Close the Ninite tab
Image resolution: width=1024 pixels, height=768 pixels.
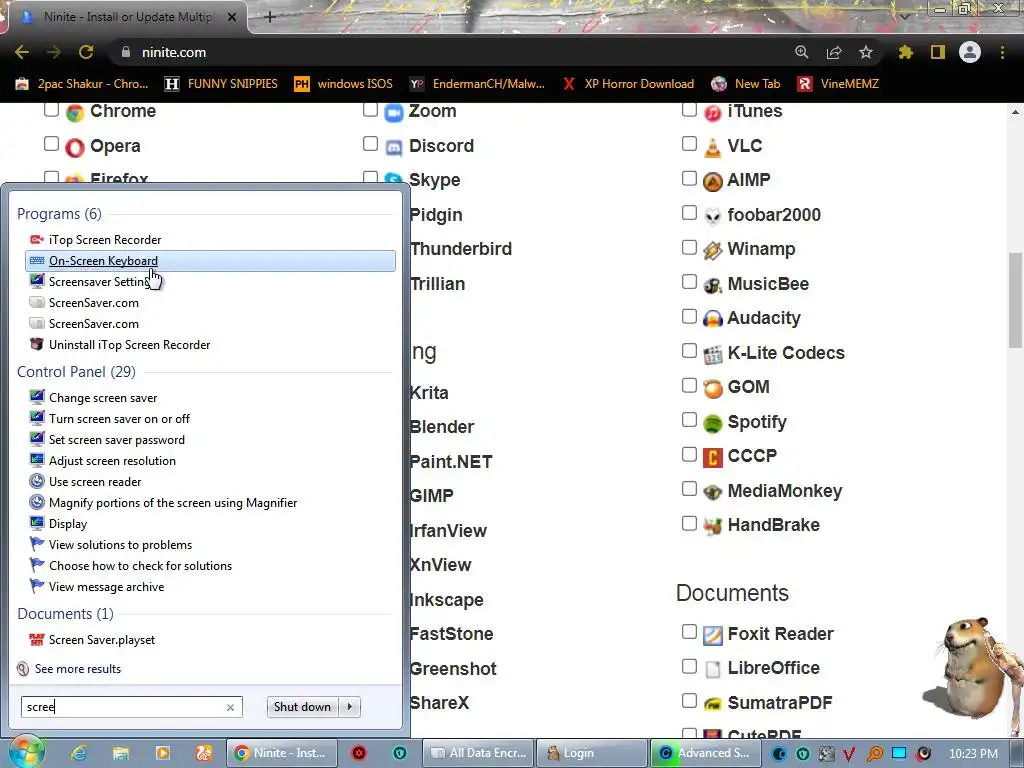(232, 17)
